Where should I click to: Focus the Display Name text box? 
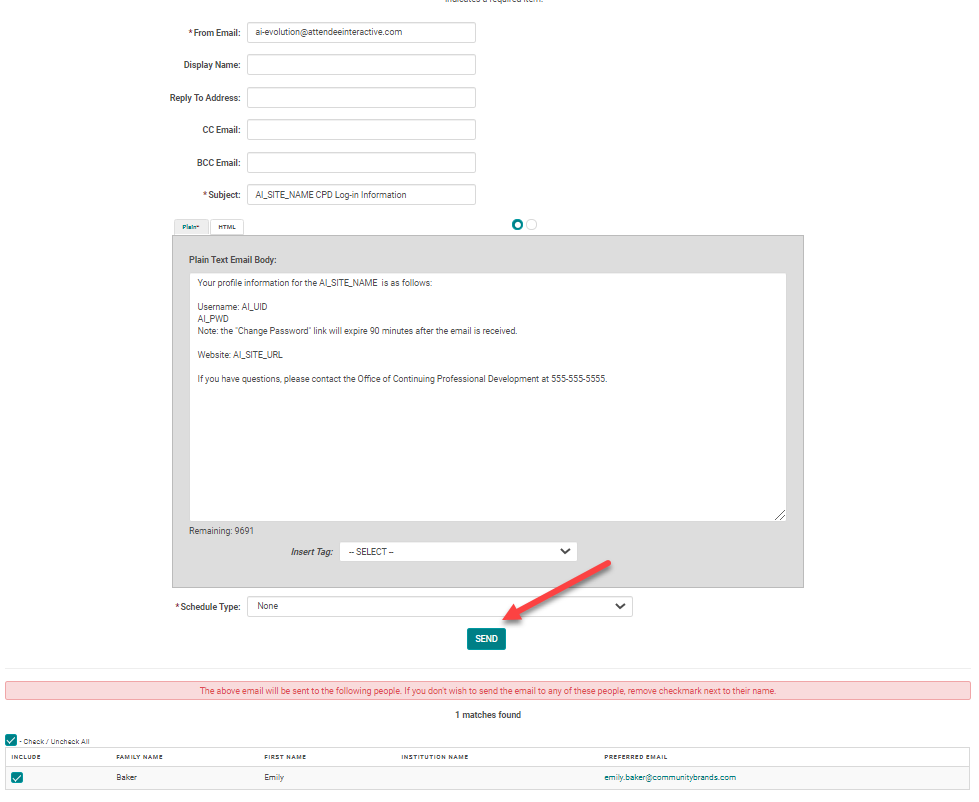pos(361,65)
